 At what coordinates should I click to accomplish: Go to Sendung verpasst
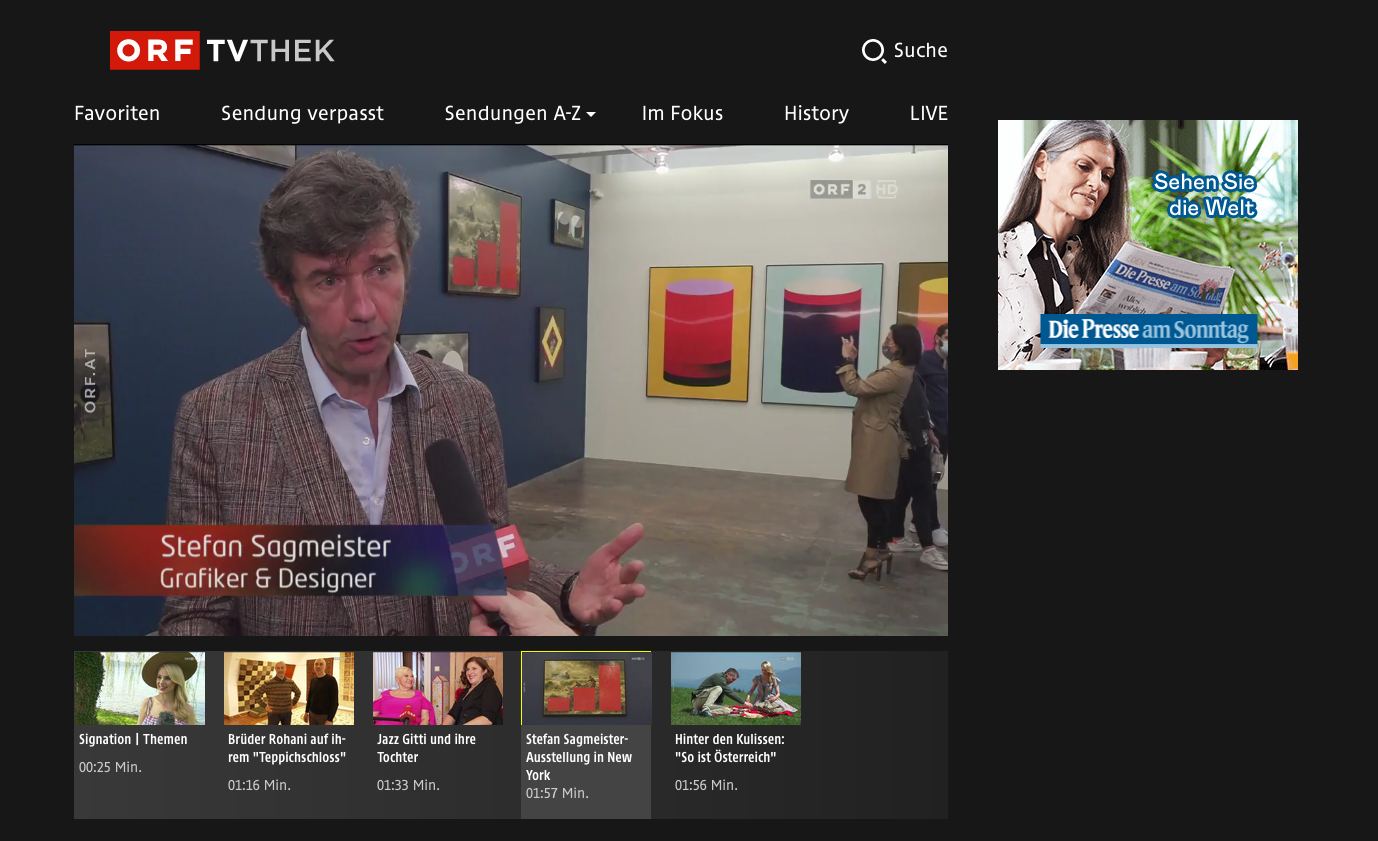point(302,113)
